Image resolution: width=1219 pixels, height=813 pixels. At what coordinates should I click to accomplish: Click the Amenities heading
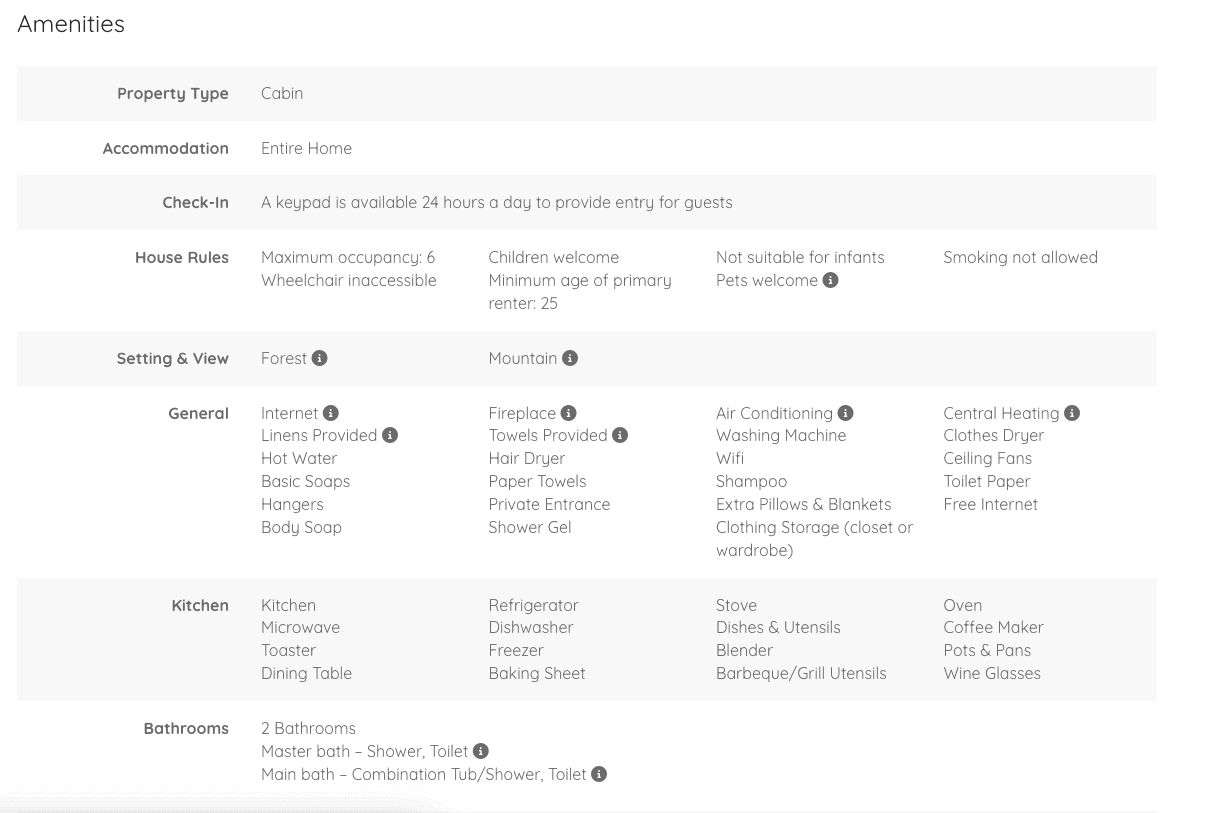point(71,24)
